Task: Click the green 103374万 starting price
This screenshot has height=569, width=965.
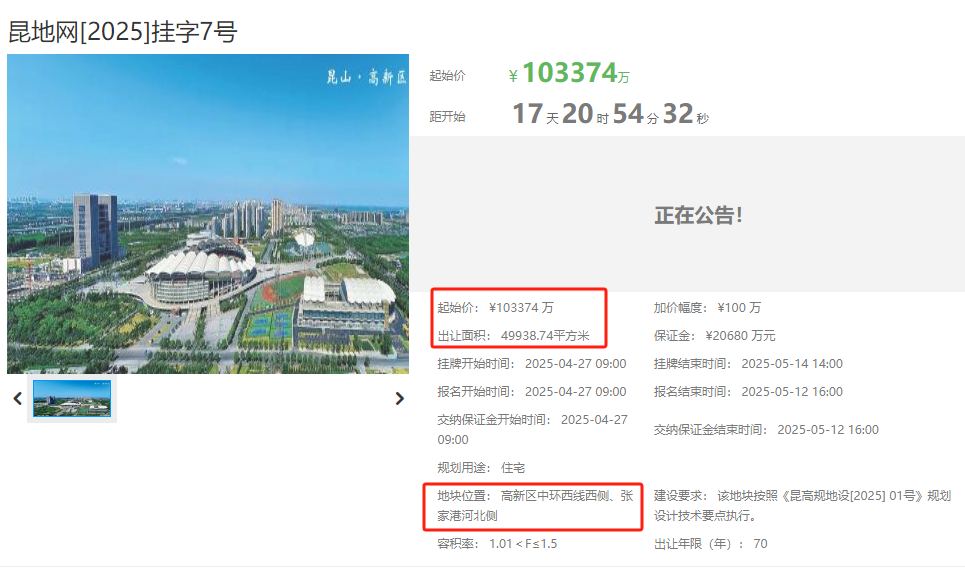Action: (x=570, y=74)
